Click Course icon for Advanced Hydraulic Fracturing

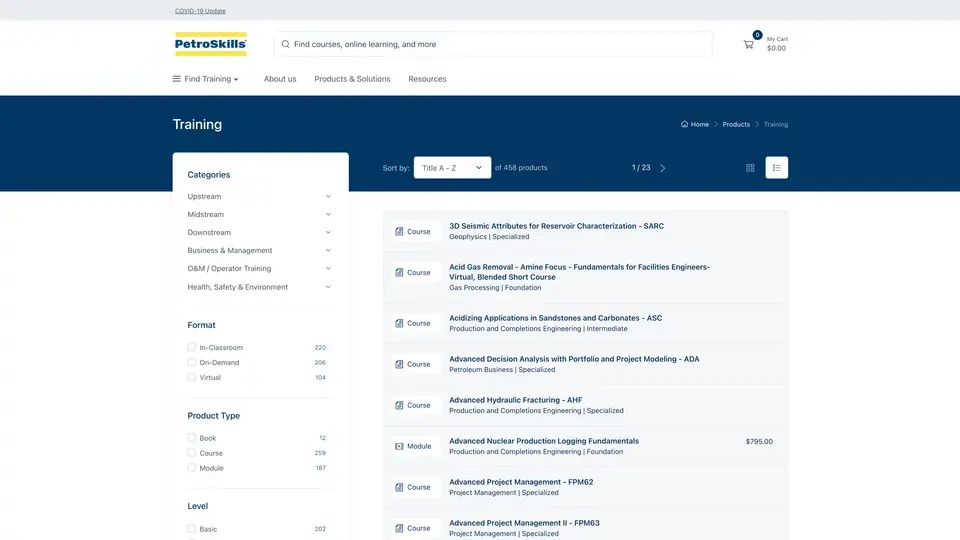coord(399,405)
